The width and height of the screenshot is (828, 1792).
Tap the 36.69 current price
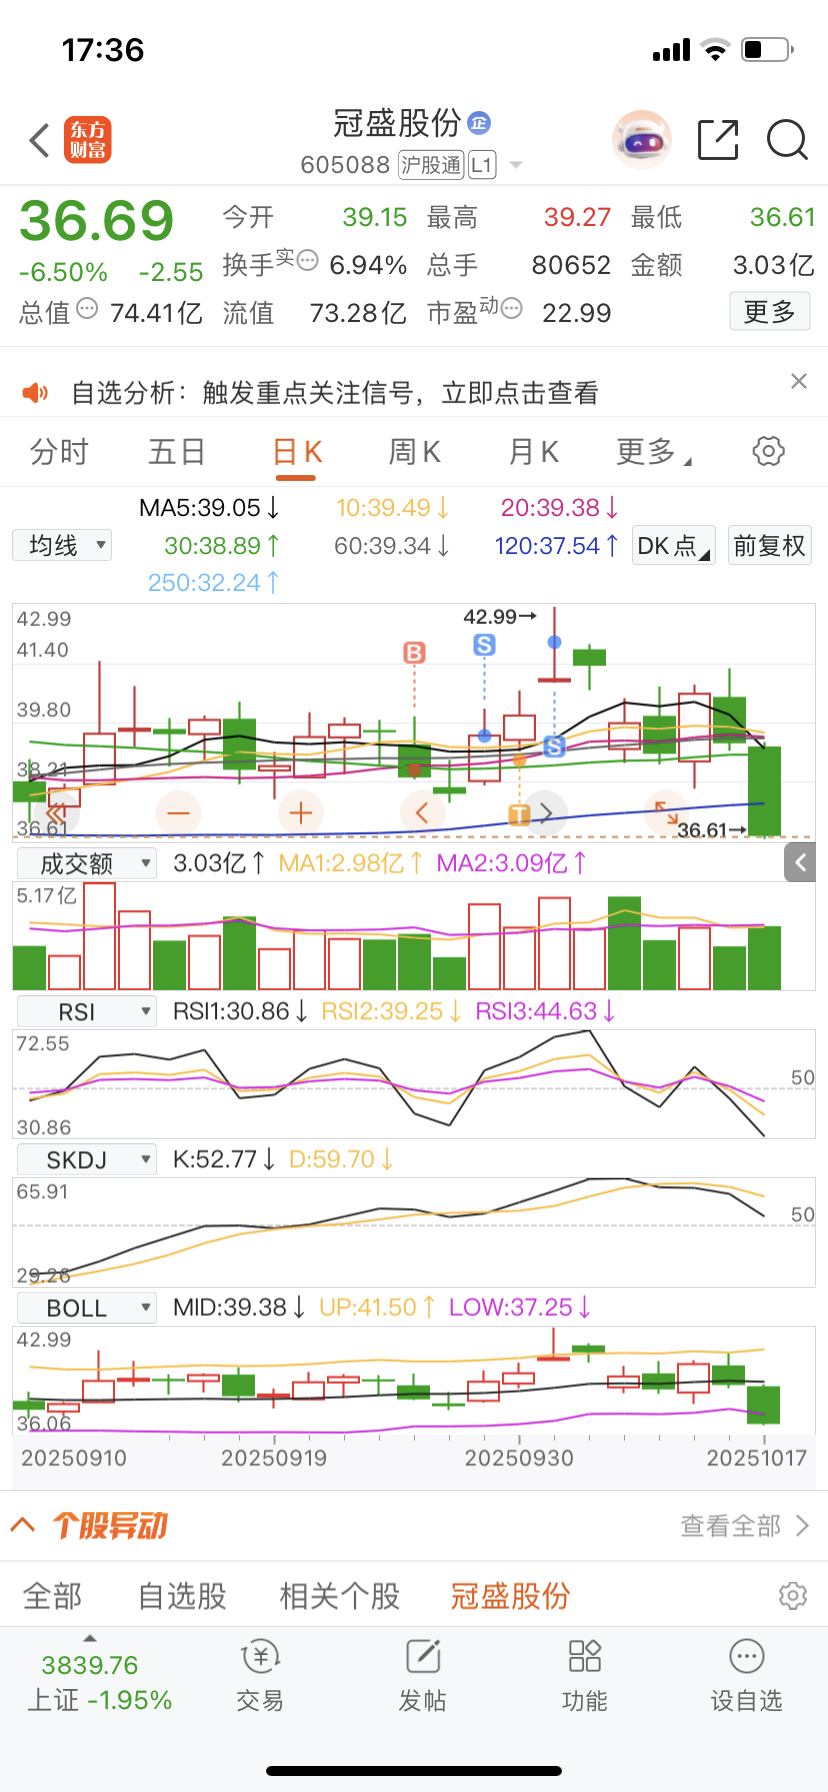(x=97, y=221)
